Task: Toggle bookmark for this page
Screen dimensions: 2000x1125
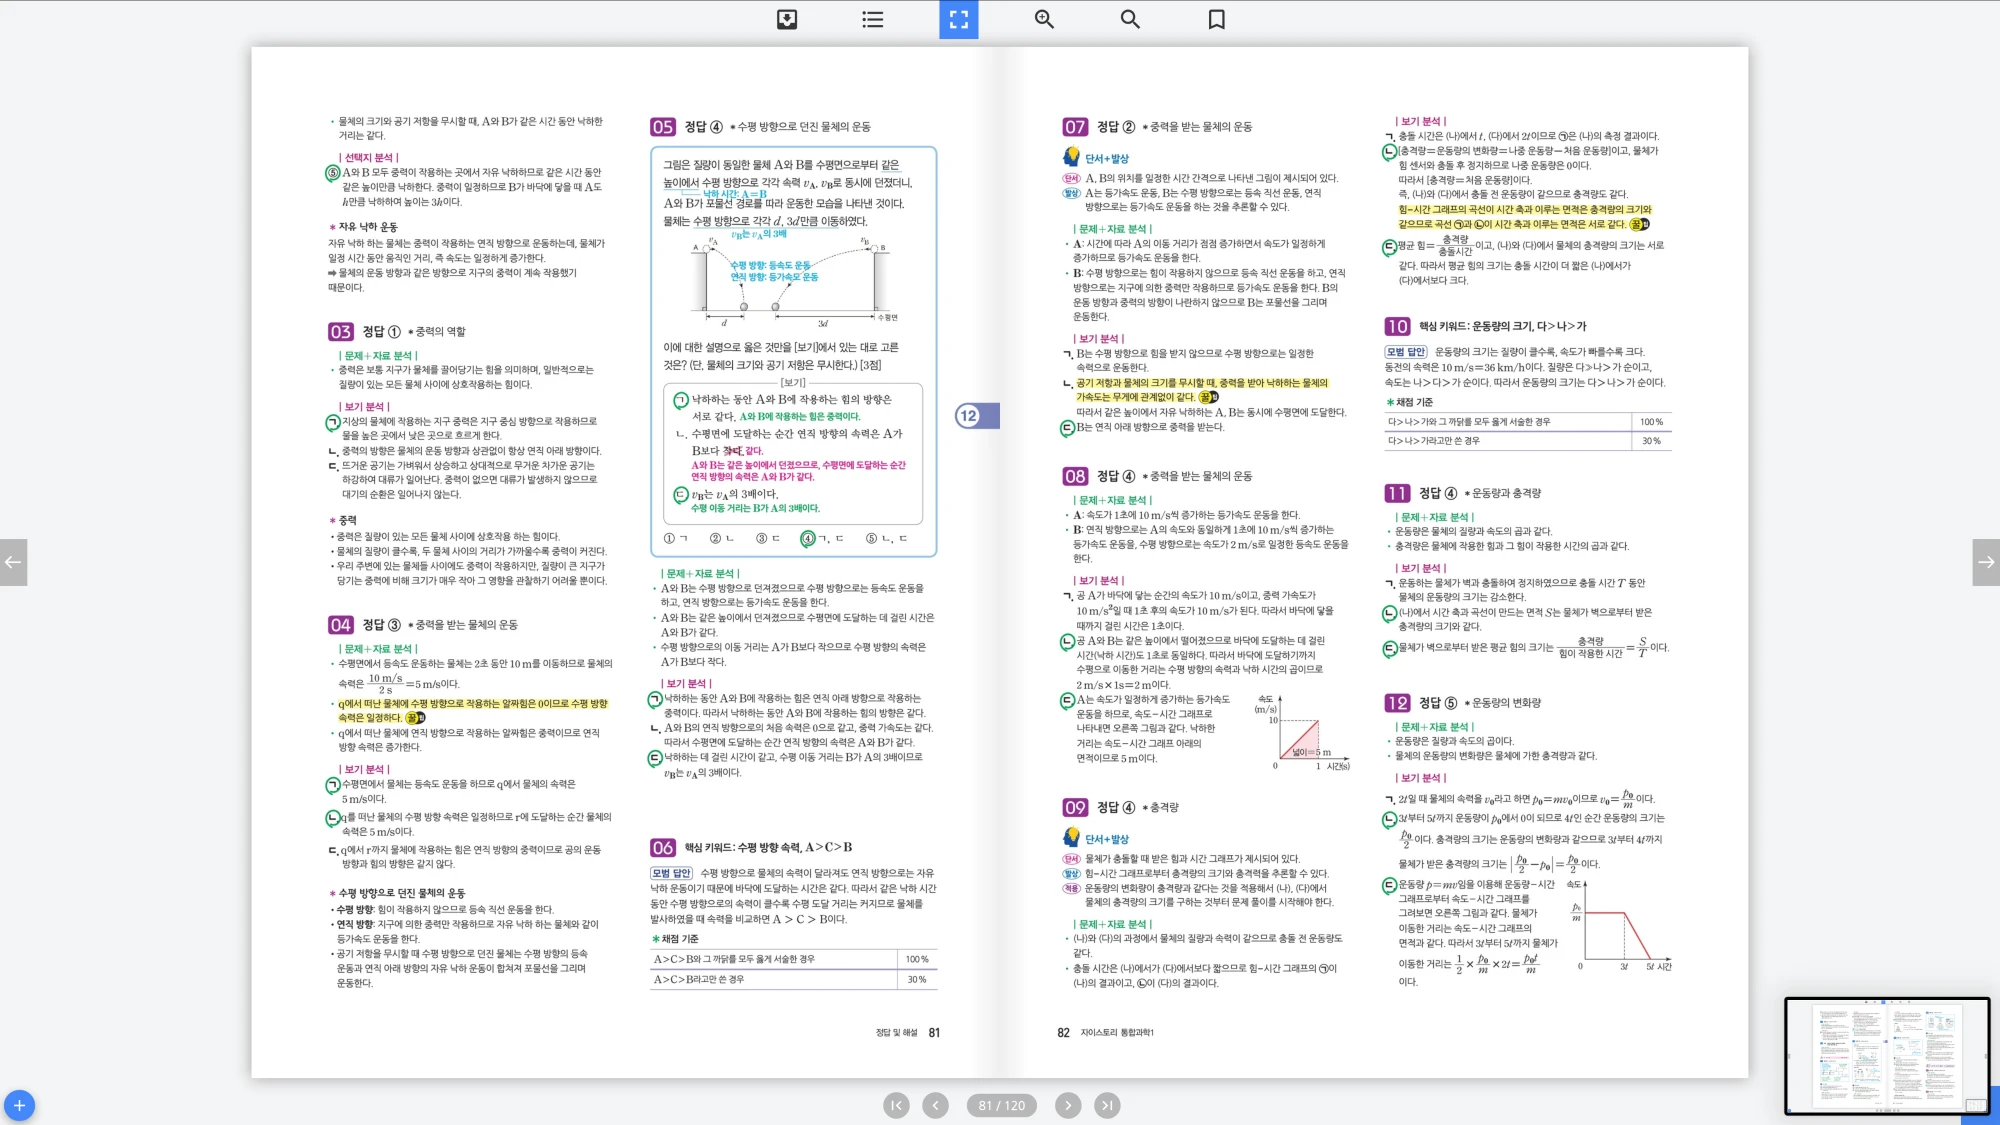Action: point(1216,19)
